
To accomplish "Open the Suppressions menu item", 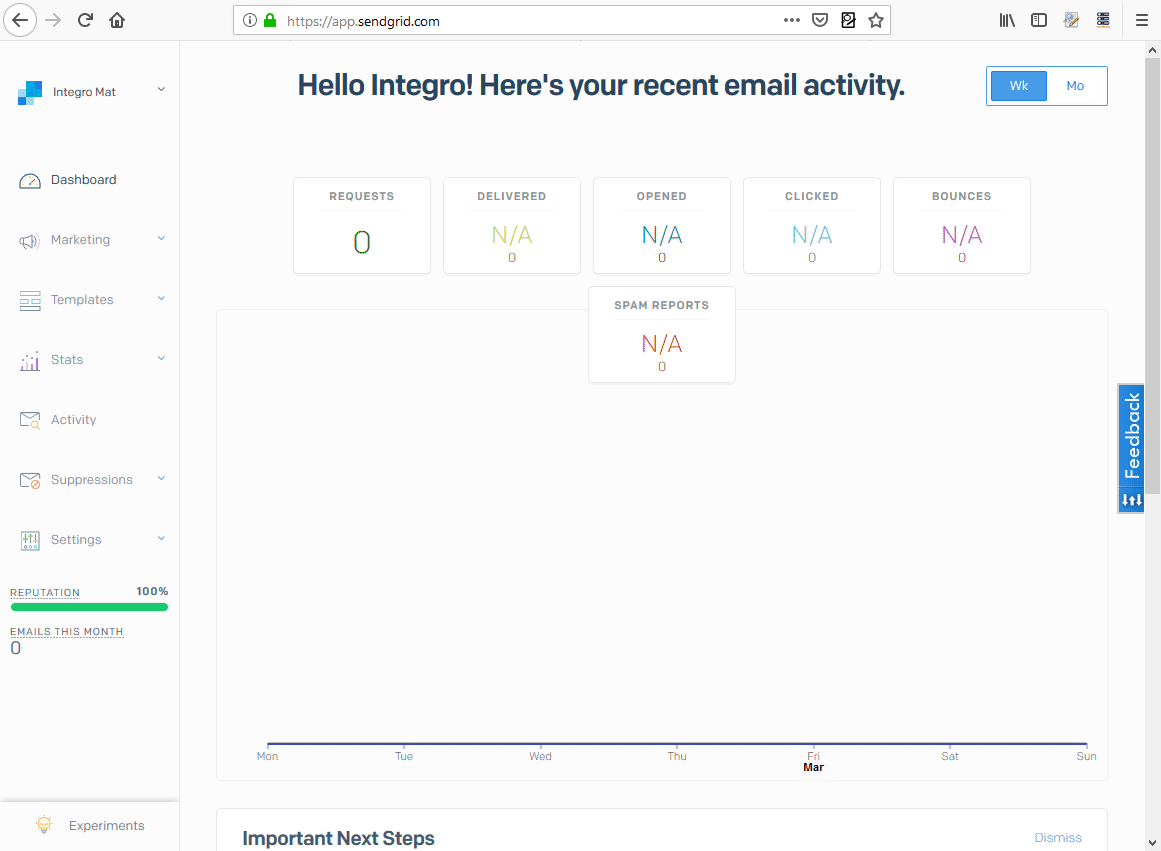I will point(90,480).
